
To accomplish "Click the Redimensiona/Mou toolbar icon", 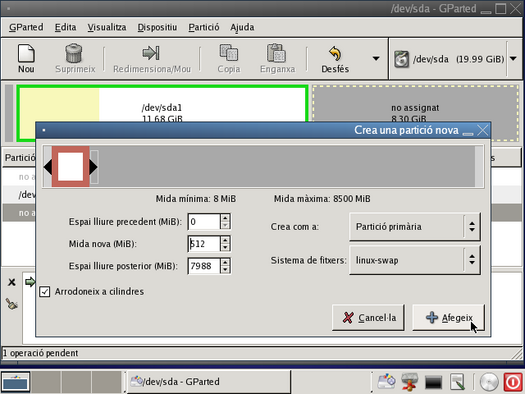I will pyautogui.click(x=151, y=53).
